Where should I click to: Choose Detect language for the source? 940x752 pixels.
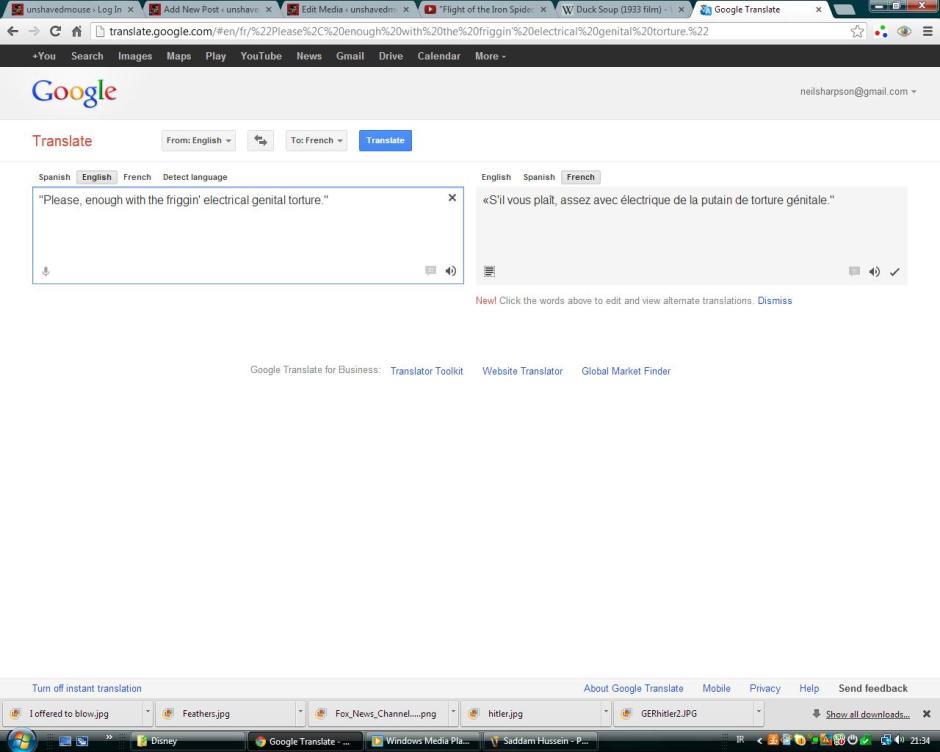pos(195,177)
